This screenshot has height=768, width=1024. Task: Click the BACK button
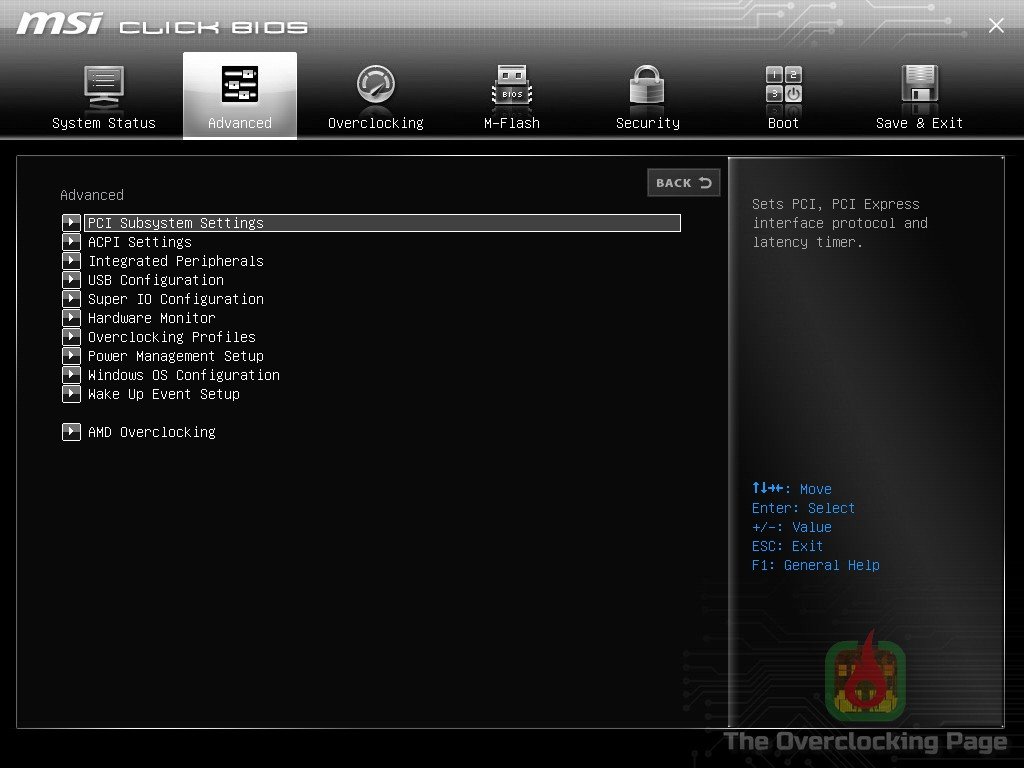683,183
